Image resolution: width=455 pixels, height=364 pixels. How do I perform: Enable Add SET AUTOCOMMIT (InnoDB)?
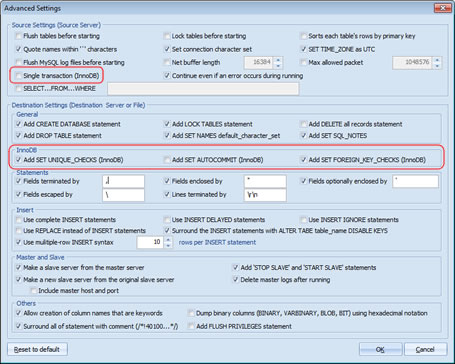click(x=167, y=160)
